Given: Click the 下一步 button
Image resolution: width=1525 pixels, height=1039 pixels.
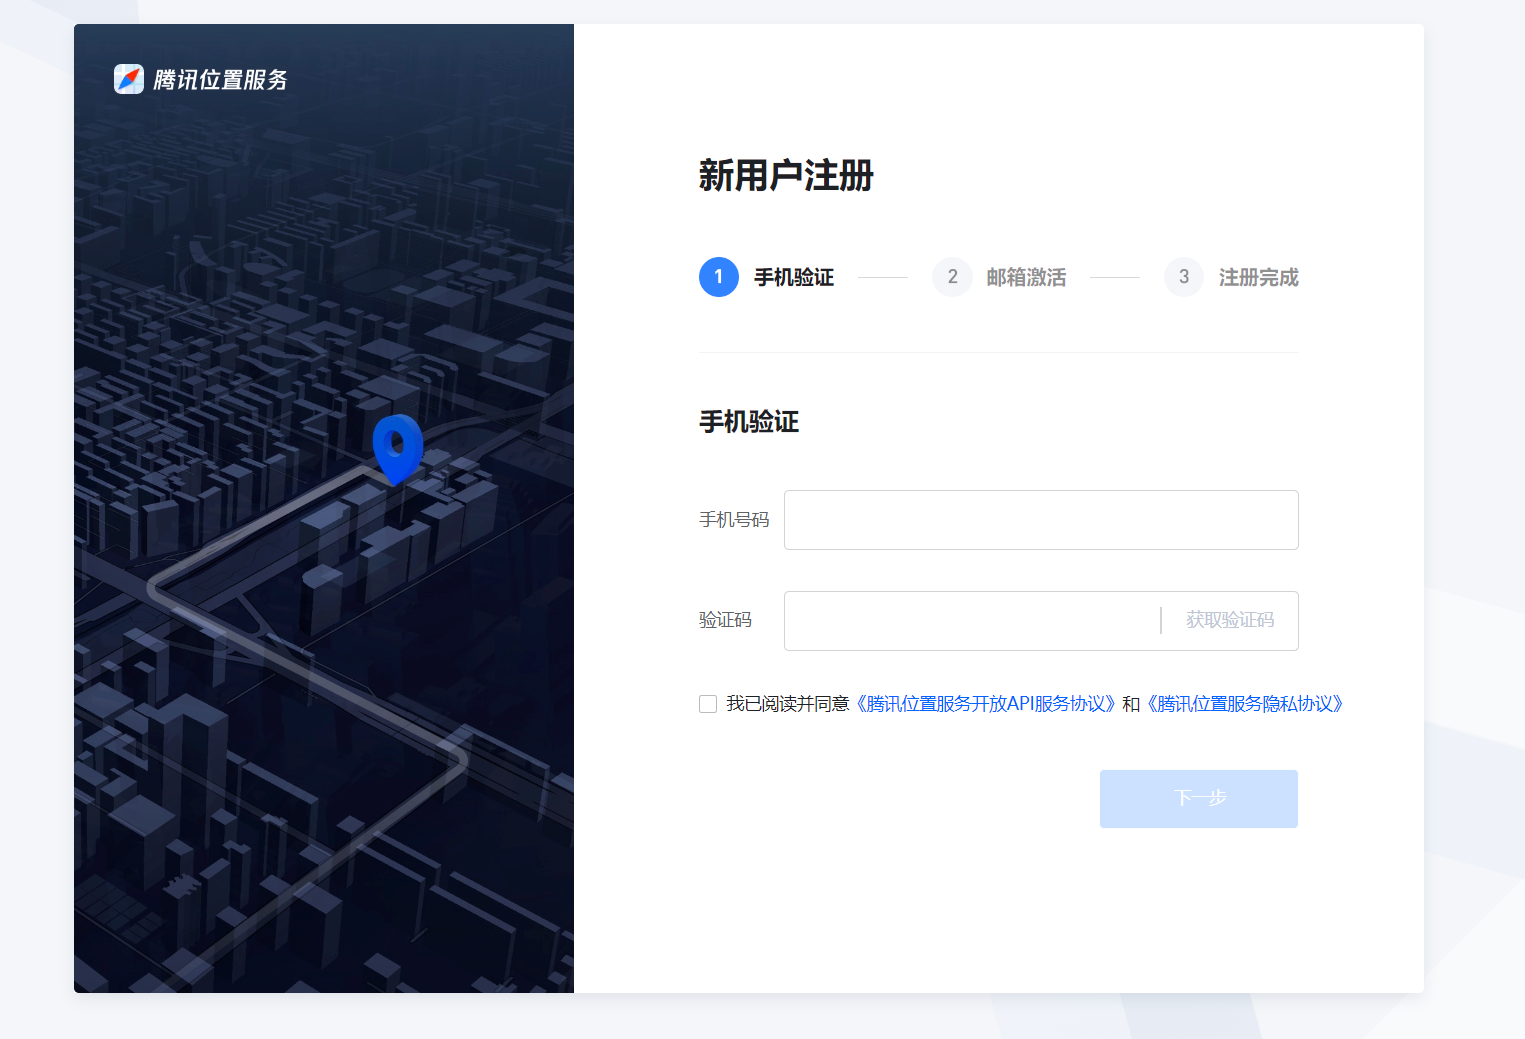Looking at the screenshot, I should [1199, 799].
